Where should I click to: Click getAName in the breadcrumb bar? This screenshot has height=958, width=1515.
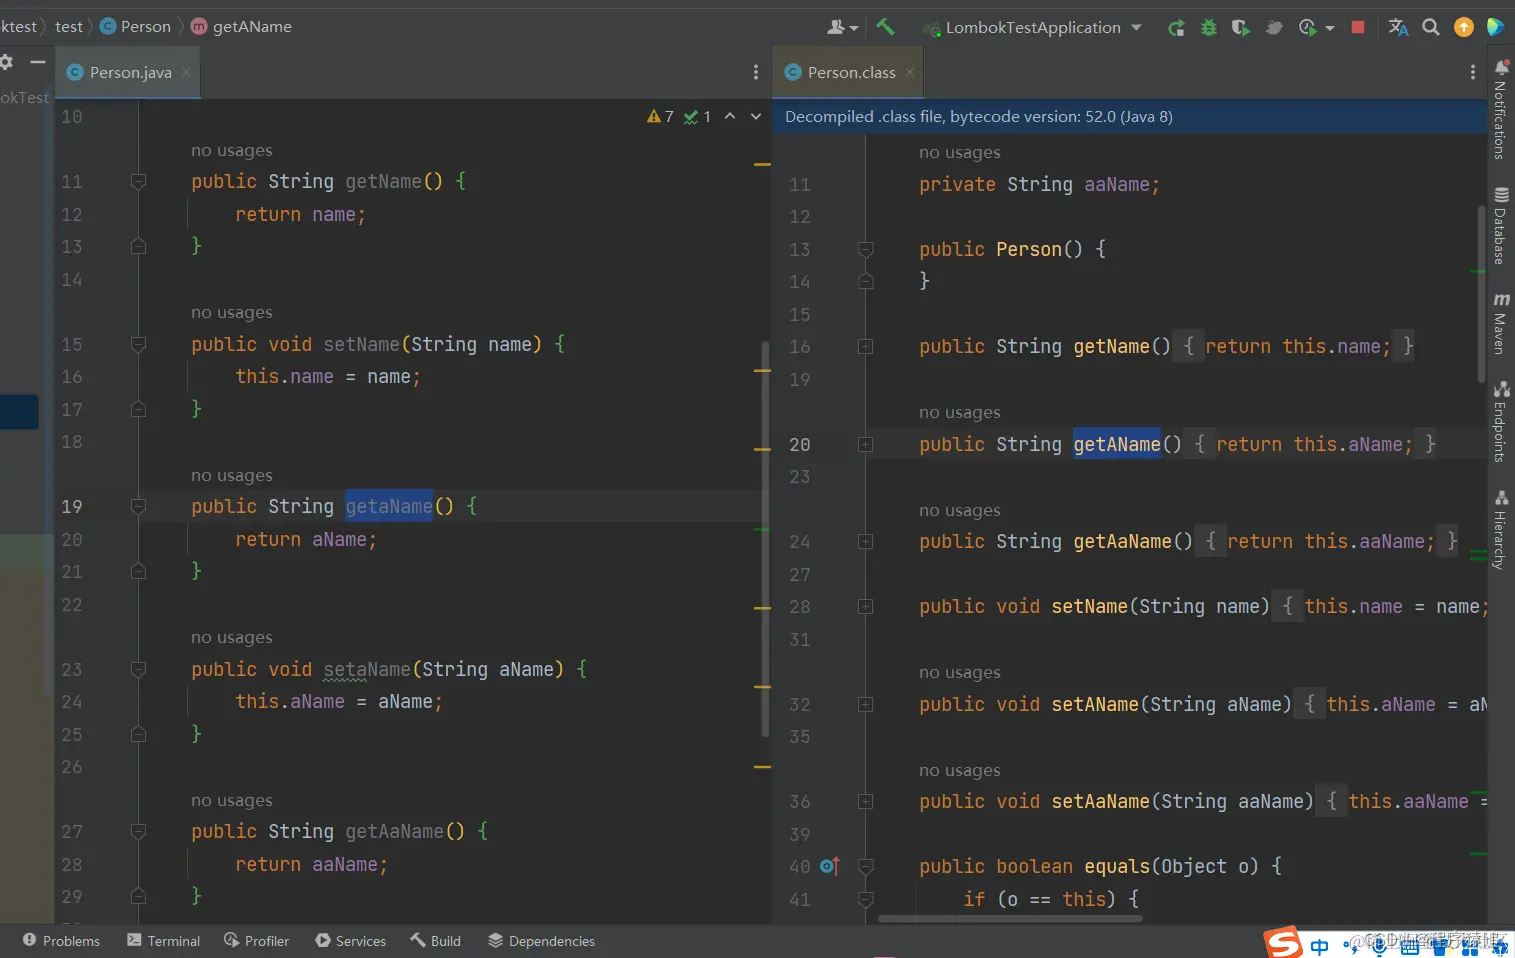tap(241, 27)
